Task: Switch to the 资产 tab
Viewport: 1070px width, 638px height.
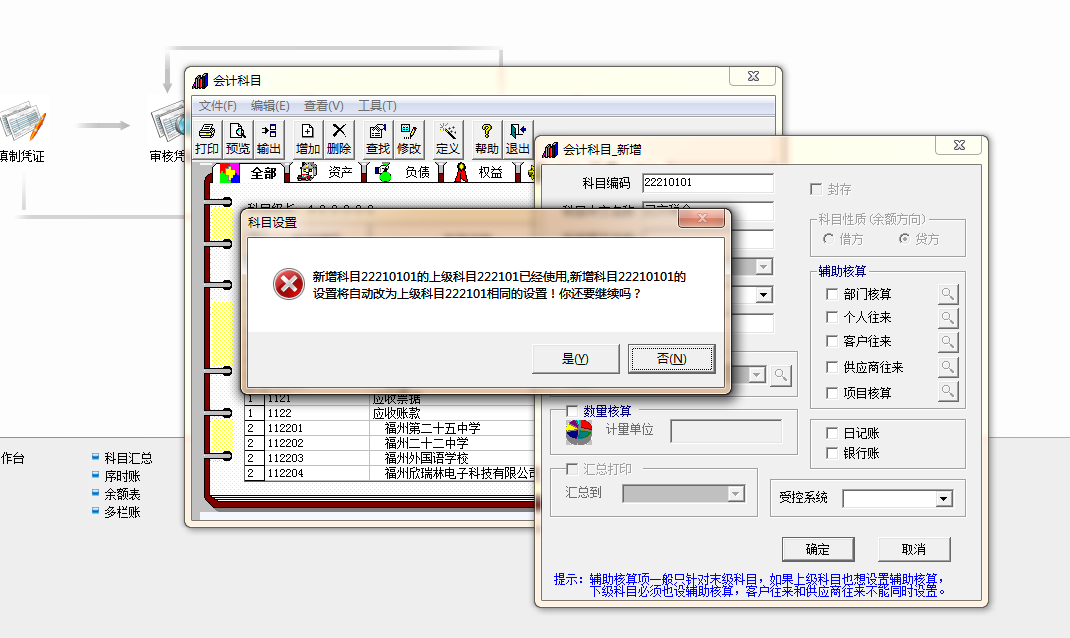Action: click(326, 173)
